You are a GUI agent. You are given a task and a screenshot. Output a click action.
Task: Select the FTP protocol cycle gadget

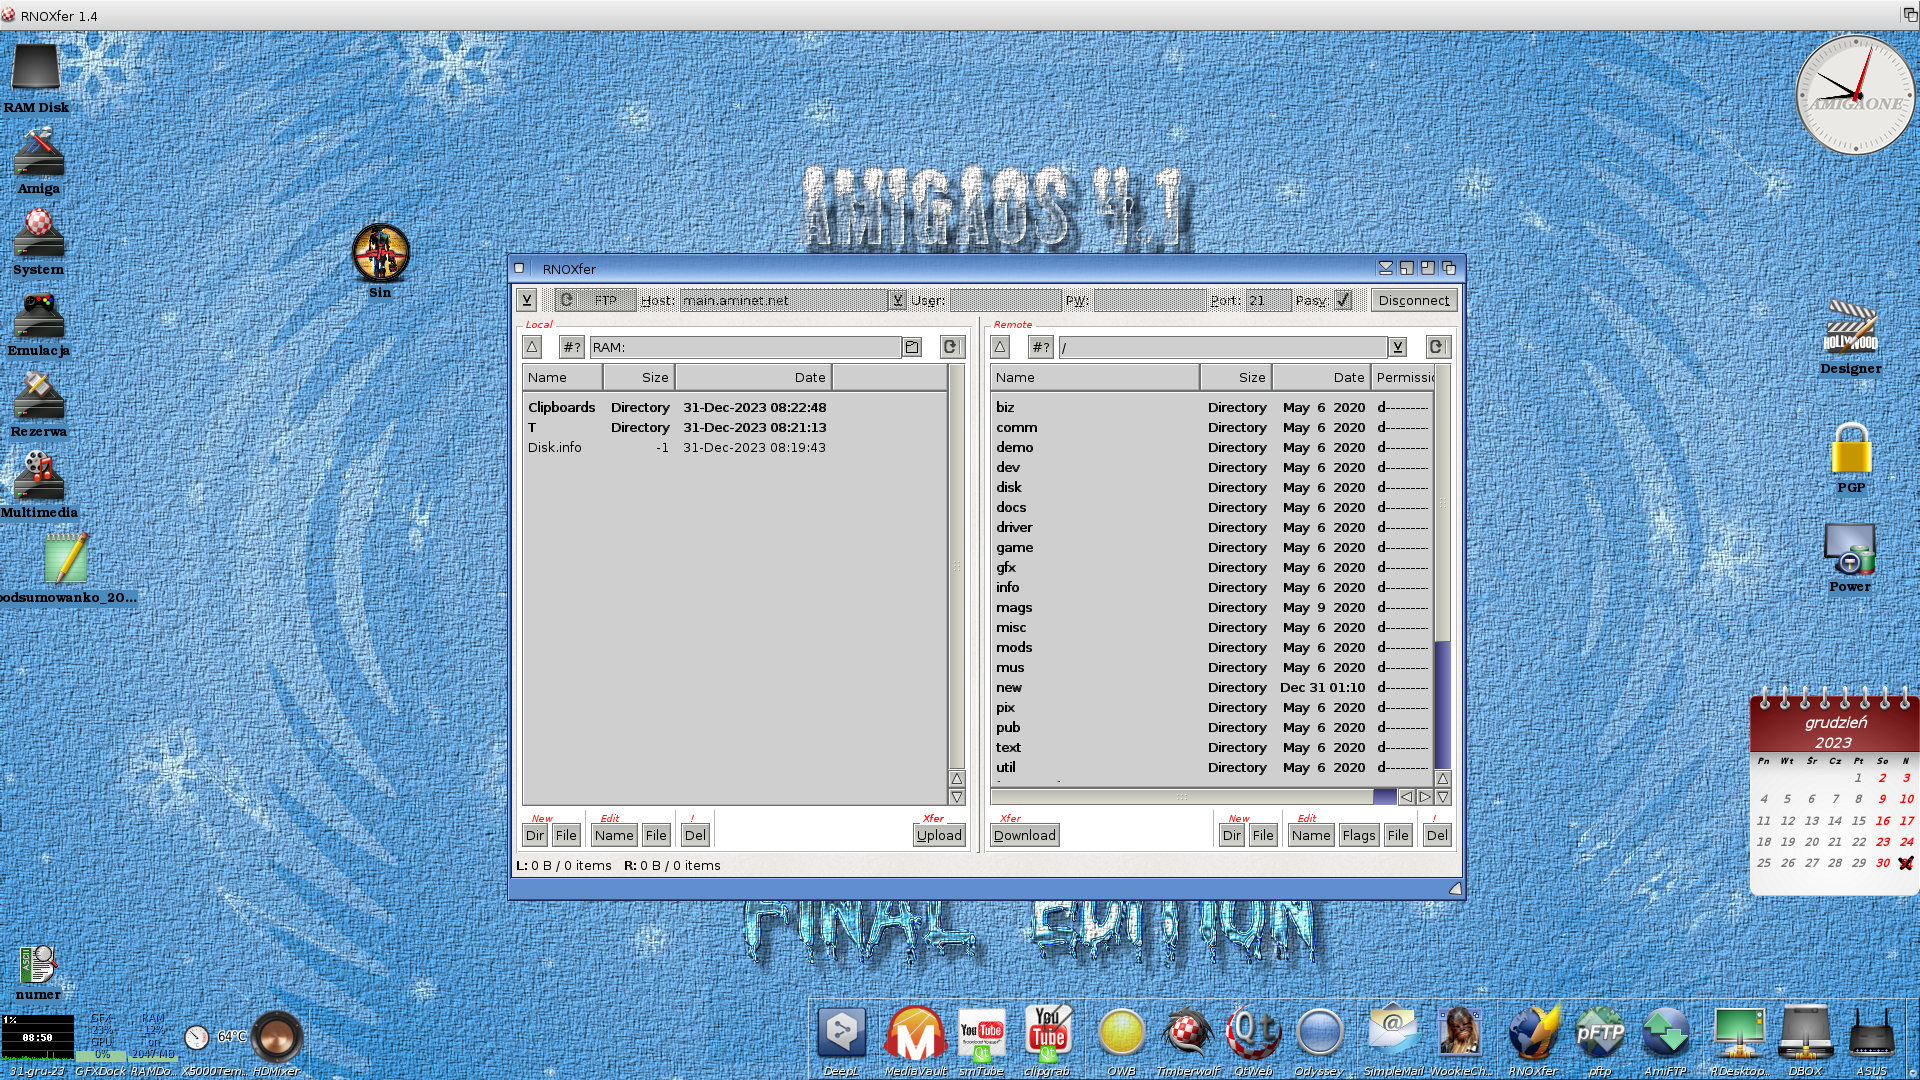pos(595,300)
